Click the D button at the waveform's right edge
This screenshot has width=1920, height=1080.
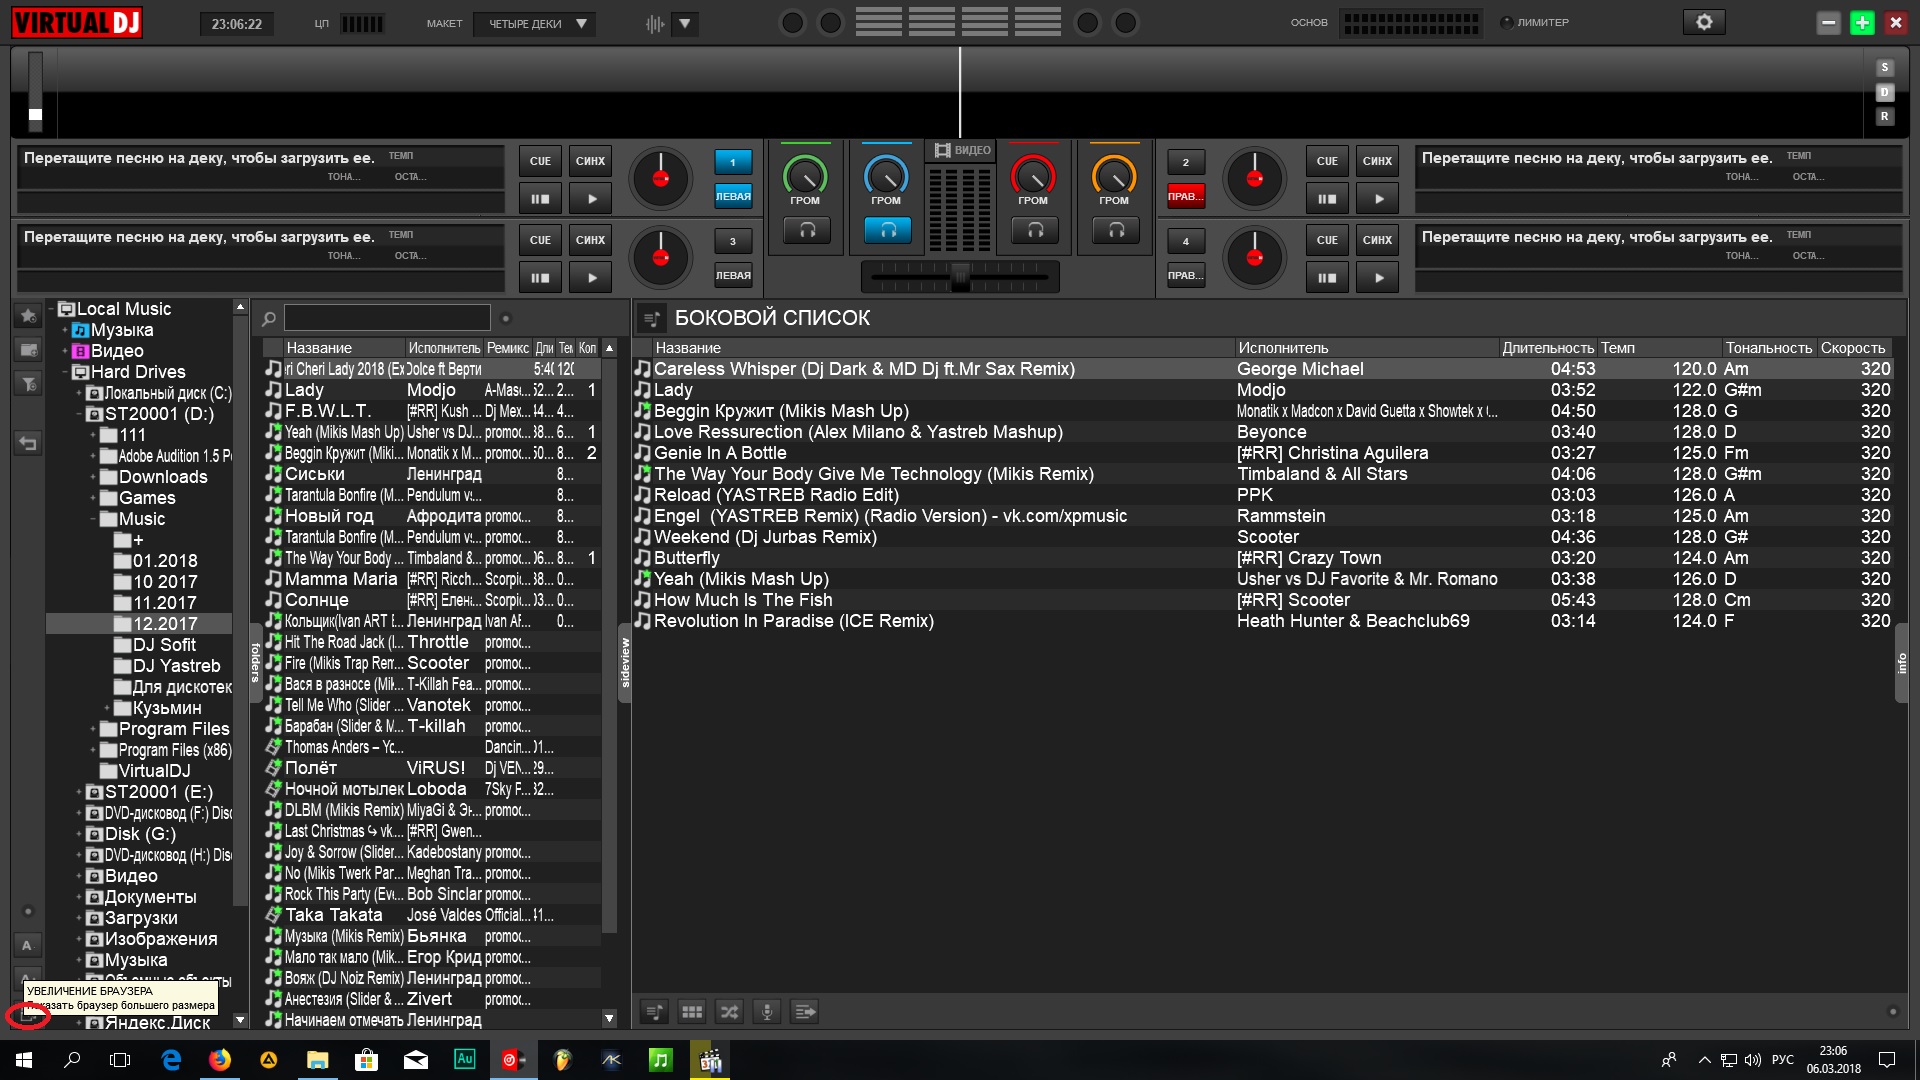point(1884,92)
